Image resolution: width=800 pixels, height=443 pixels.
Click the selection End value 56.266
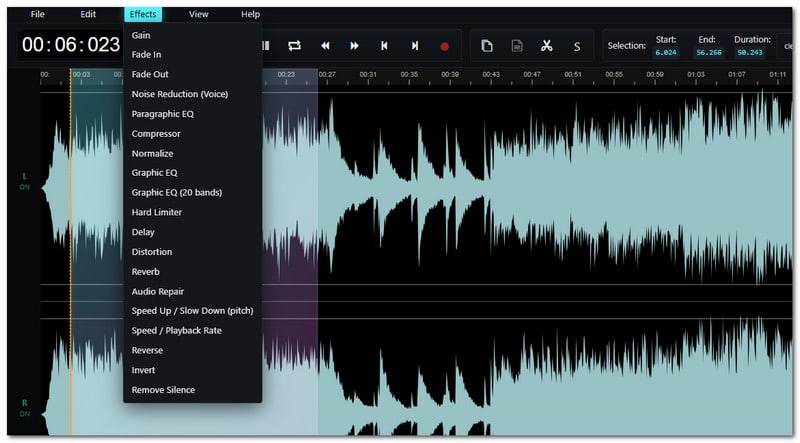(709, 53)
